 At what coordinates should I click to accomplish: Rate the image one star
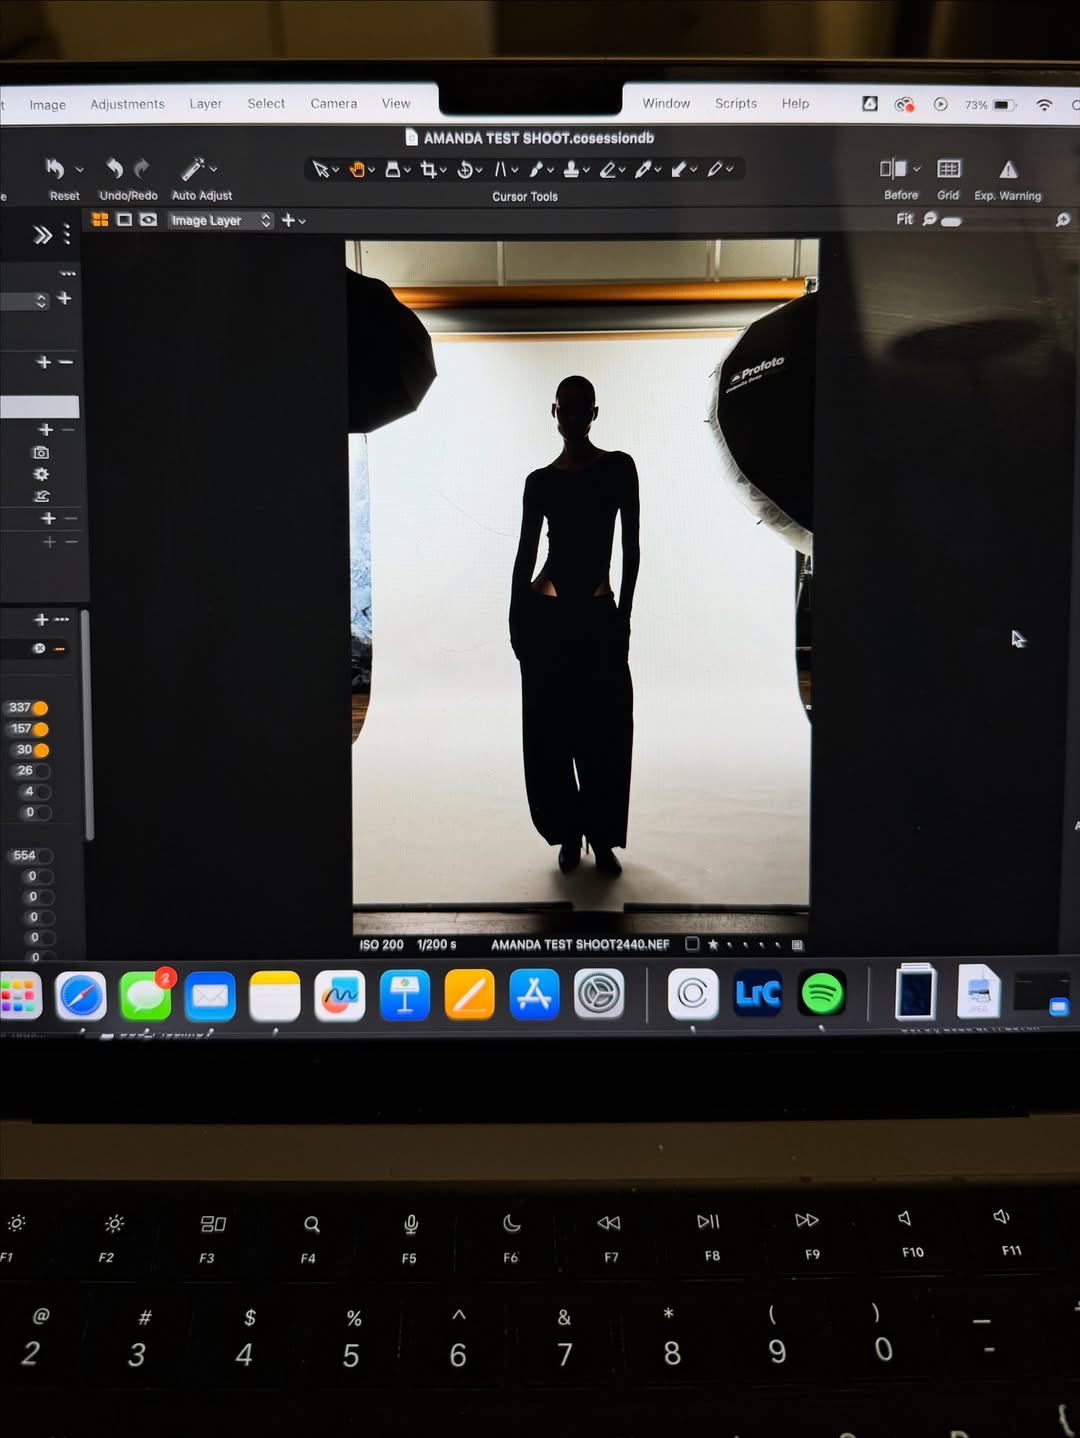713,943
